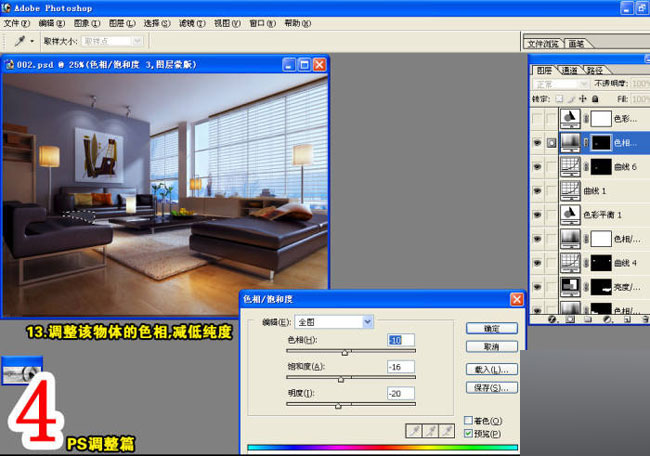Select the Eyedropper tool icon in options bar
The image size is (650, 456).
(x=19, y=41)
